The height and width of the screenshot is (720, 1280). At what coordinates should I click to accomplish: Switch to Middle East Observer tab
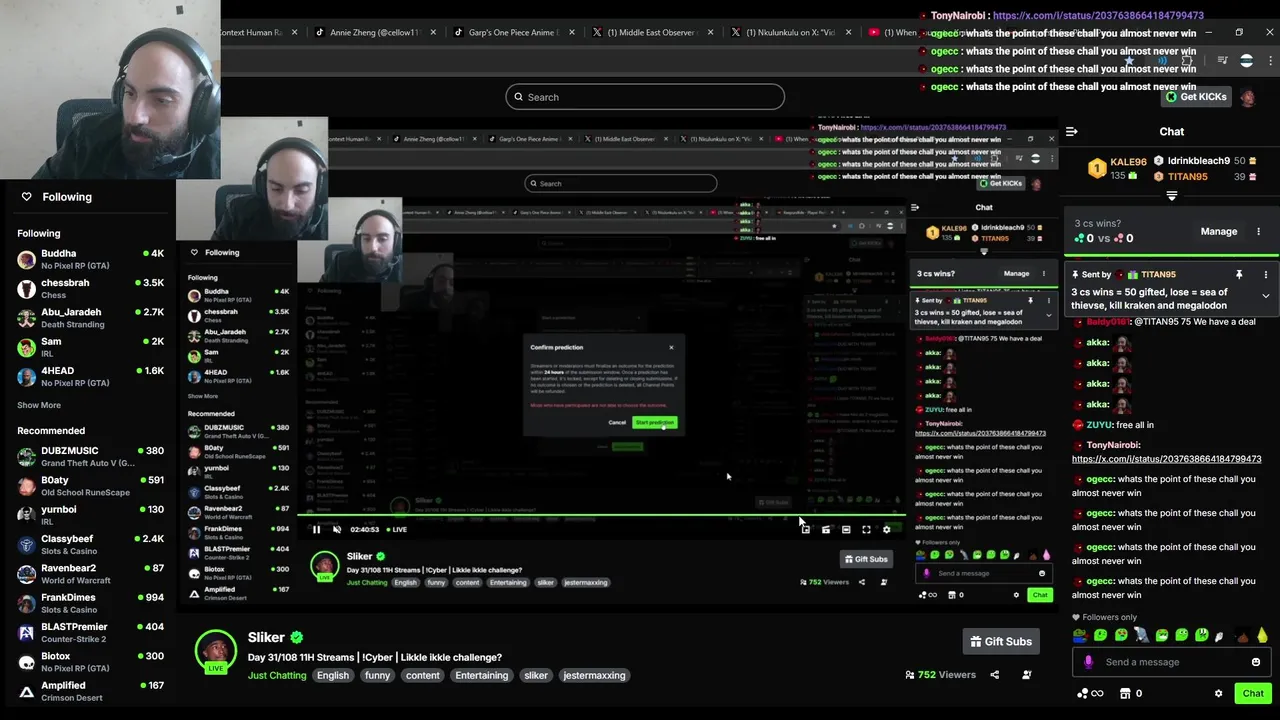pyautogui.click(x=652, y=32)
